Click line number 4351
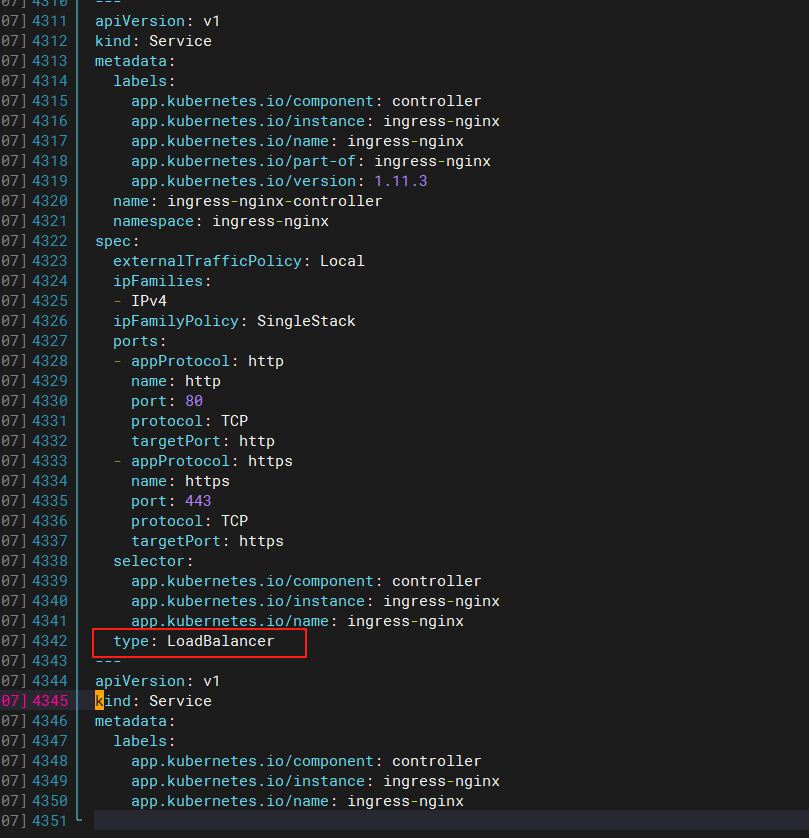Viewport: 809px width, 838px height. point(50,820)
